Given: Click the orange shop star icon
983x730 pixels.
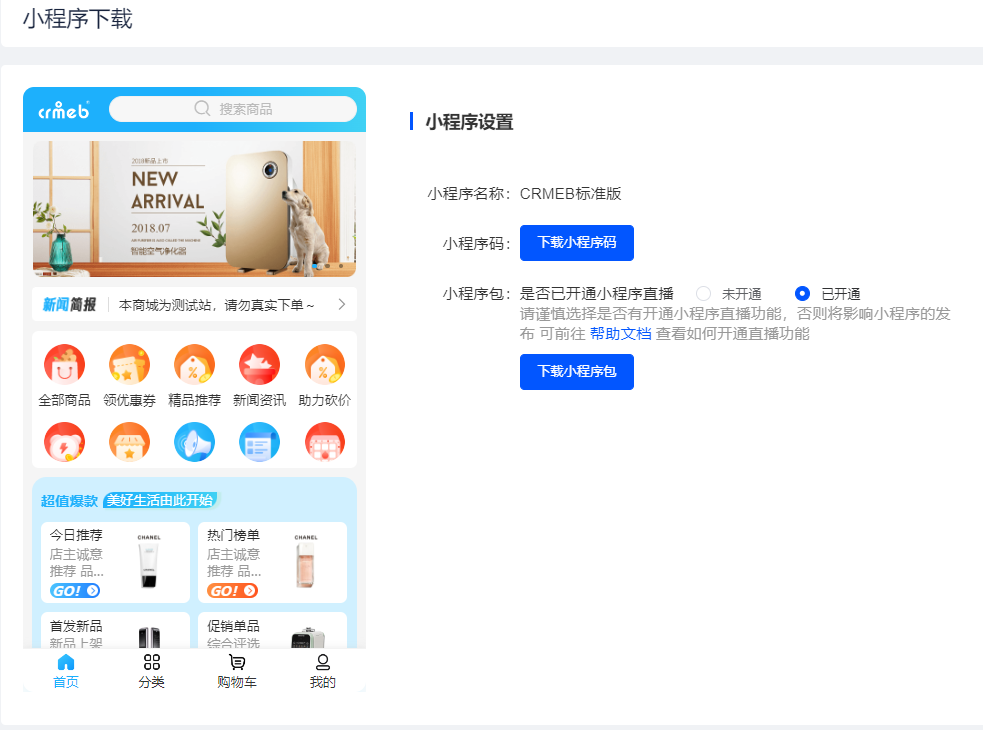Looking at the screenshot, I should (x=129, y=442).
